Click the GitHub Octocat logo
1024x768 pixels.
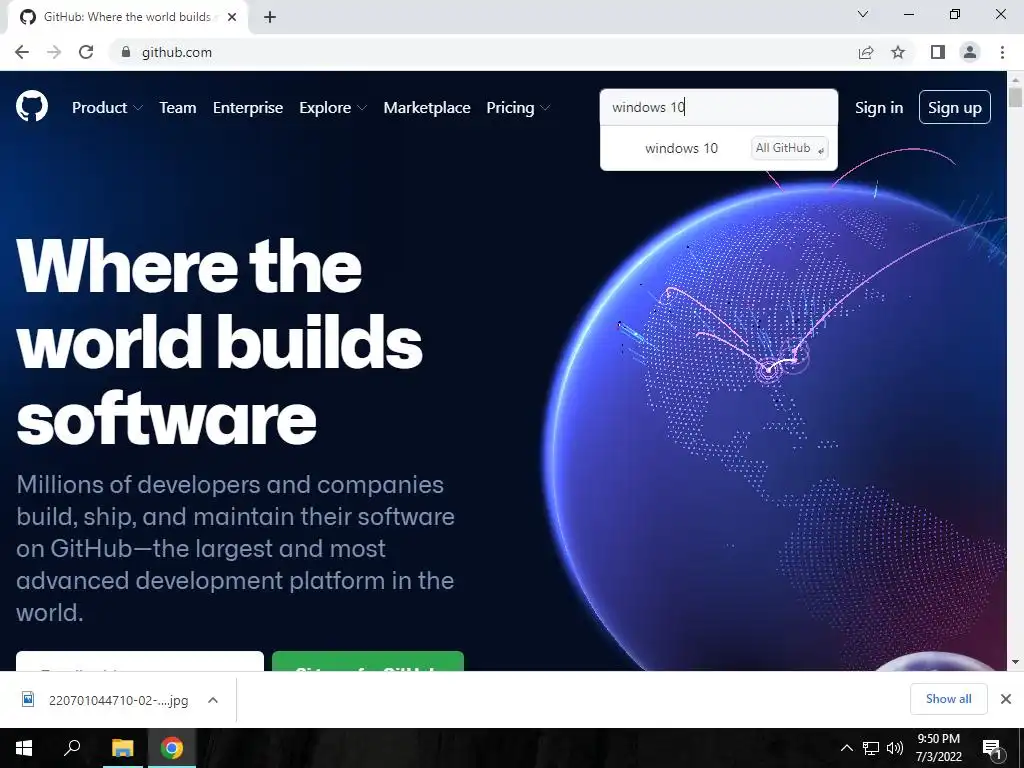pyautogui.click(x=32, y=107)
